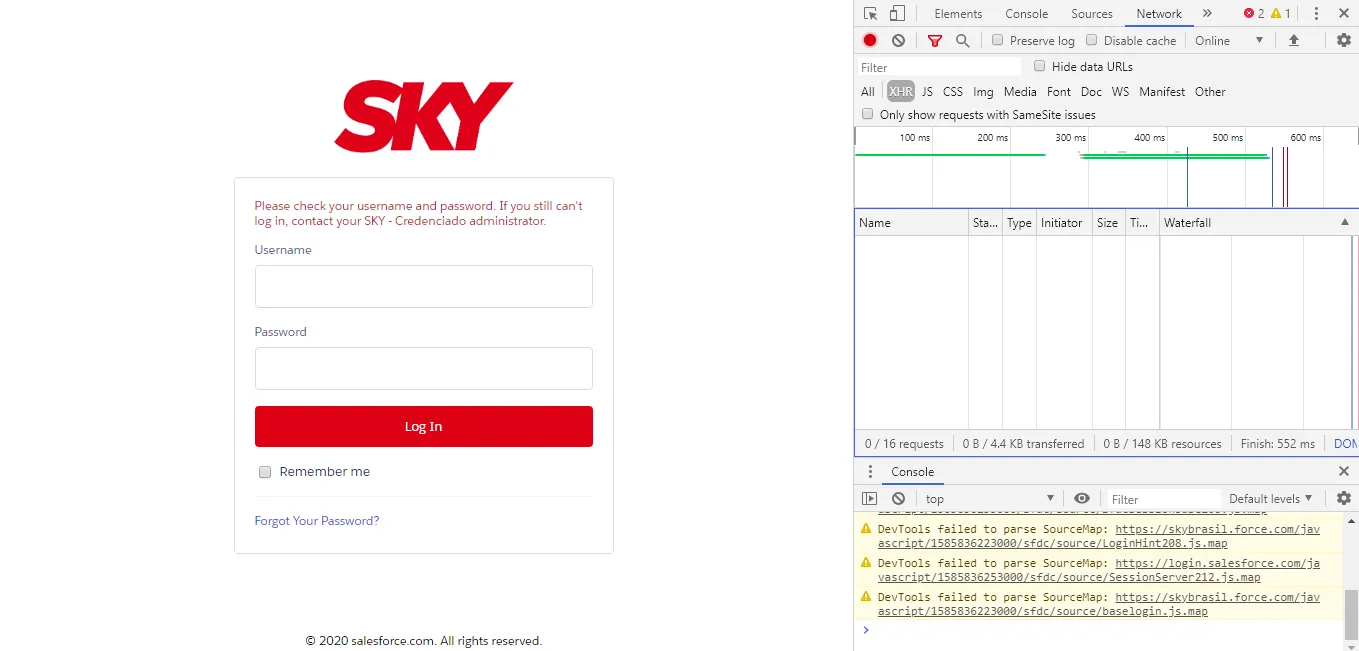The height and width of the screenshot is (651, 1359).
Task: Open the Forgot Your Password link
Action: 317,521
